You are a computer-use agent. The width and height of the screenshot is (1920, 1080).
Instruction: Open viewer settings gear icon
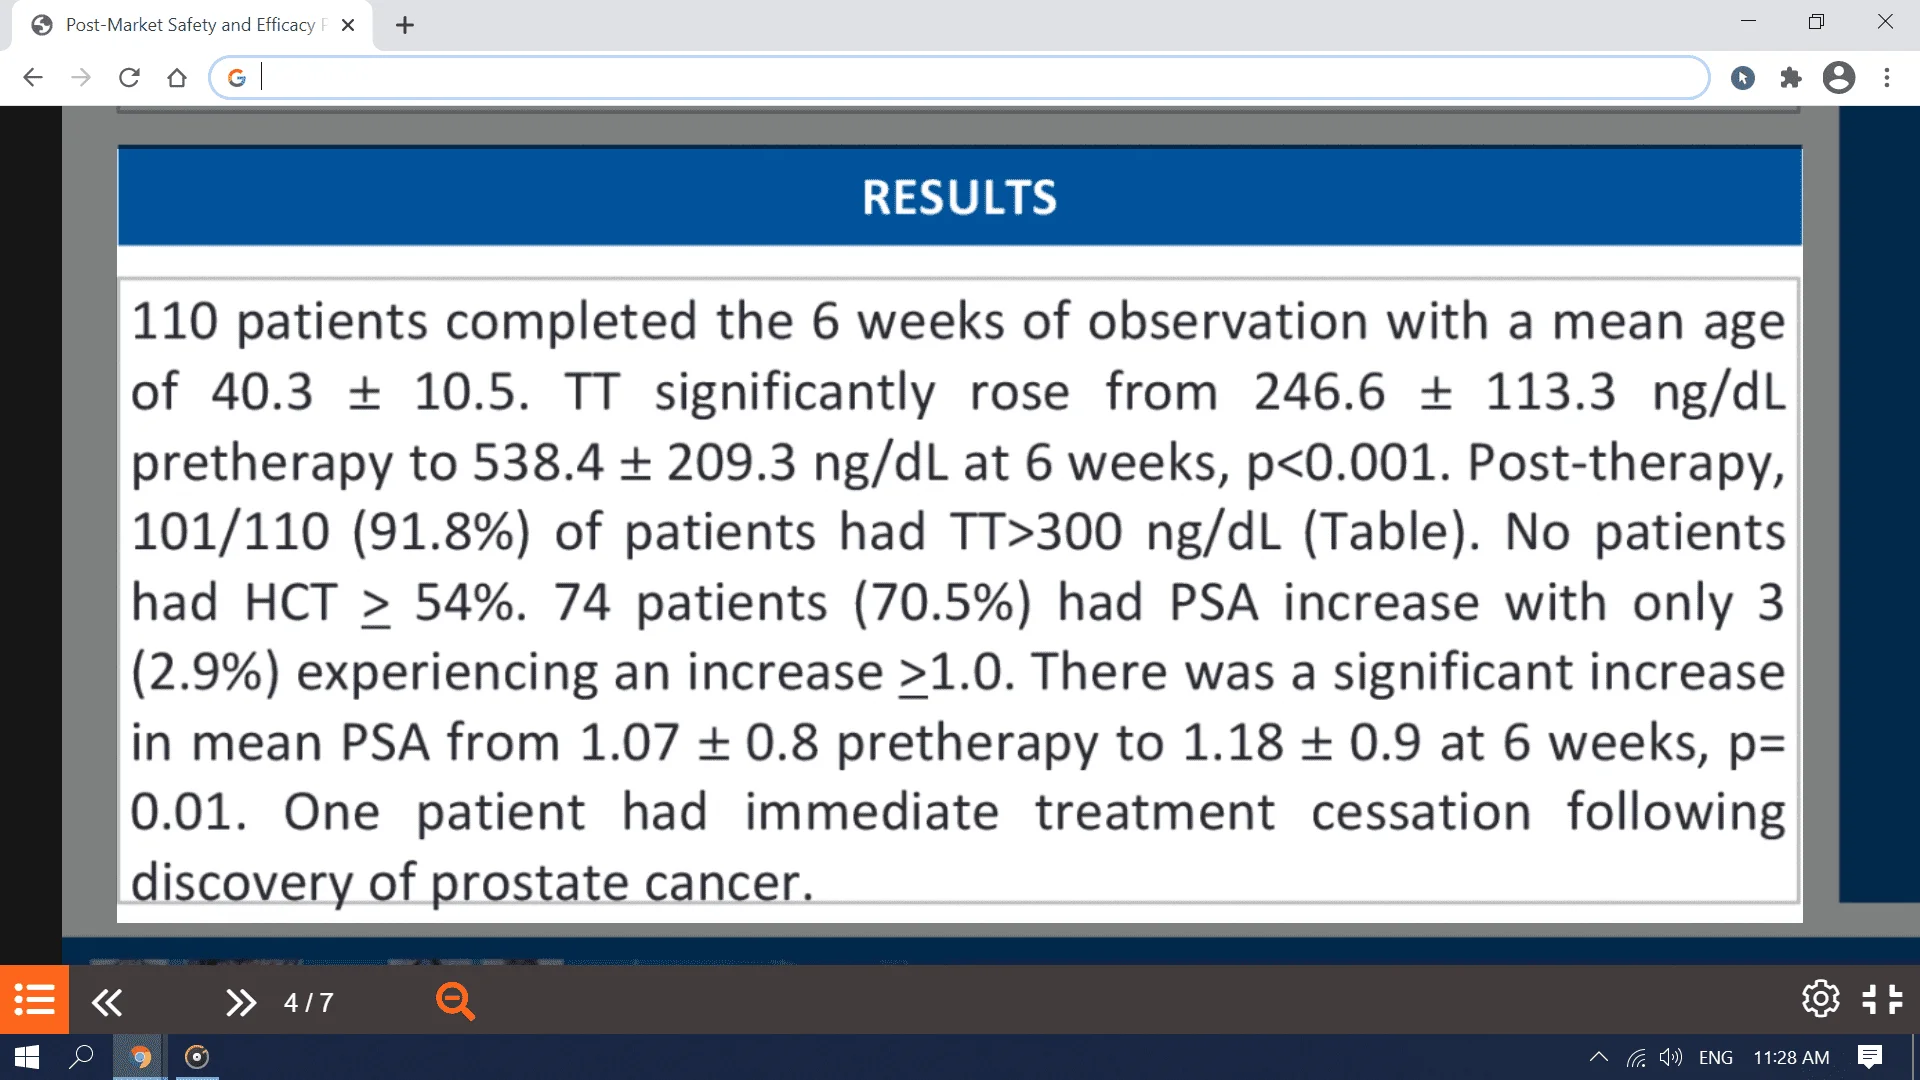click(x=1820, y=999)
